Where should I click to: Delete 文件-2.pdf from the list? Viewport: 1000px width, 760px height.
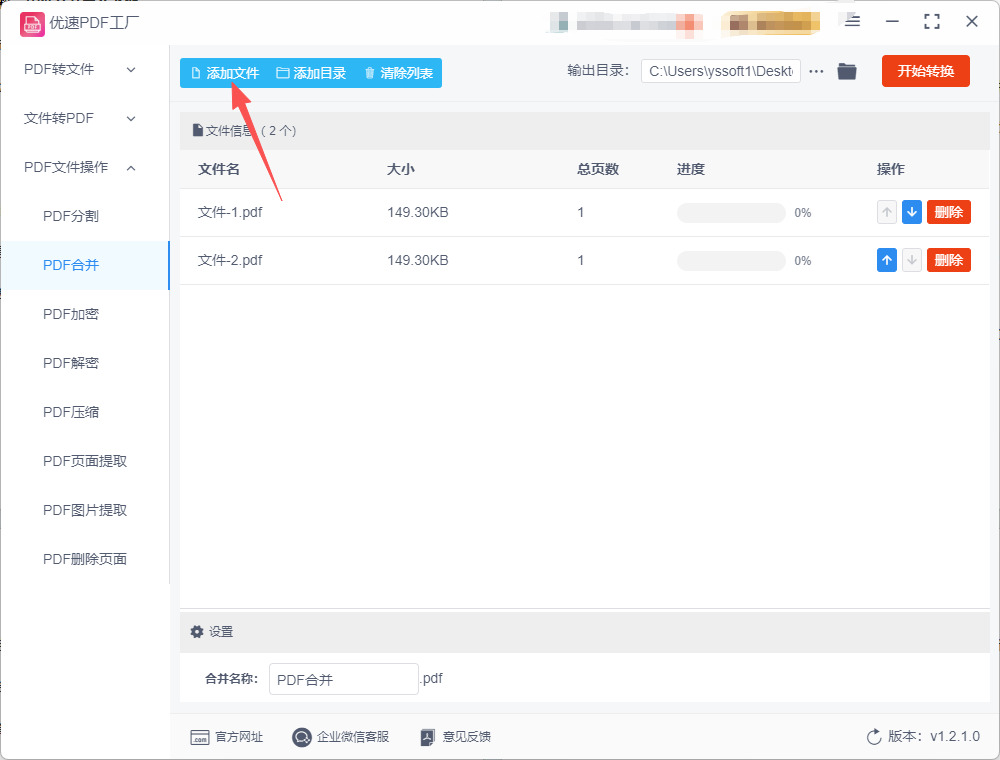point(948,260)
